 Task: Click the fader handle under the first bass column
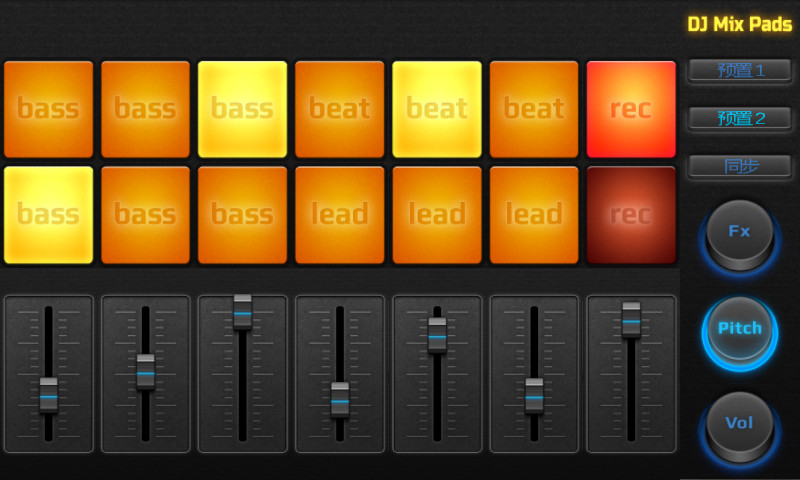pos(48,395)
